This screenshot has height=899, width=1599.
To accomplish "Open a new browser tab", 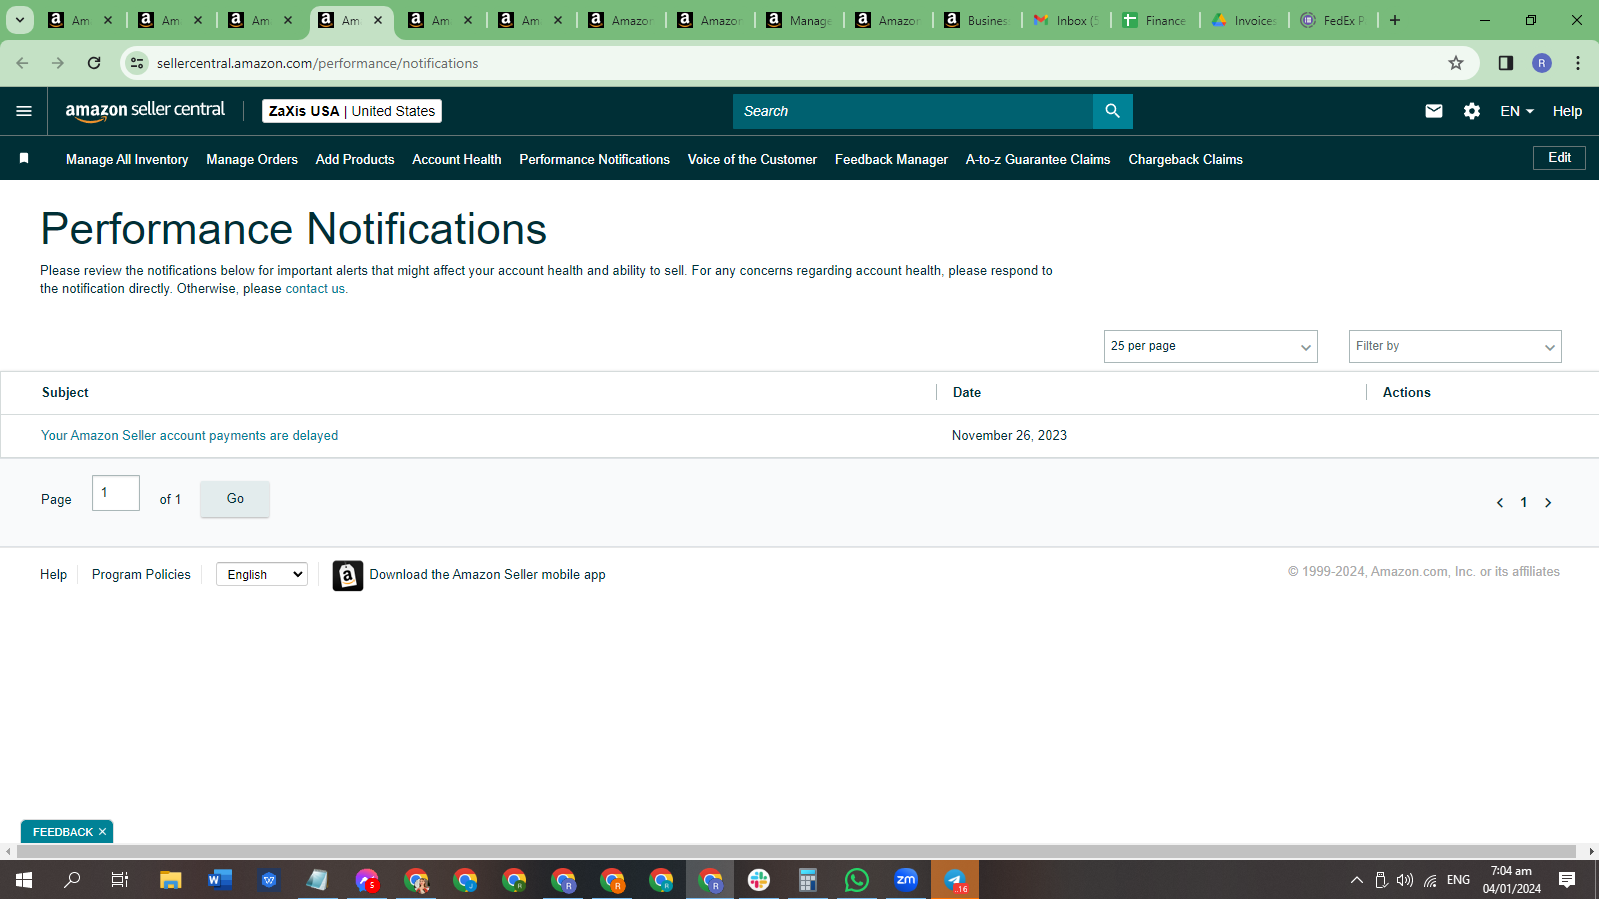I will click(x=1395, y=20).
